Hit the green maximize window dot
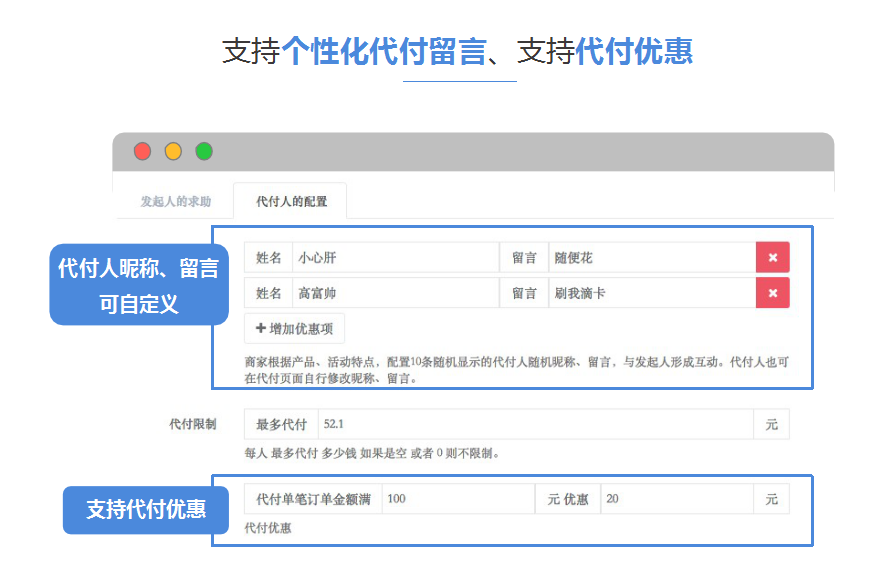Screen dimensions: 871x566 click(204, 151)
